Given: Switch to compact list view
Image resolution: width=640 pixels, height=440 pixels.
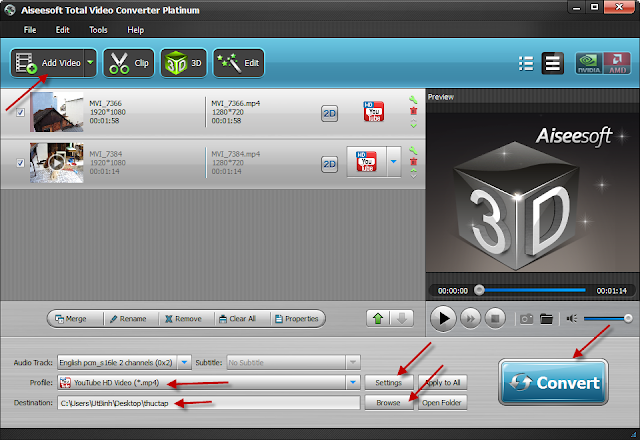Looking at the screenshot, I should (526, 63).
